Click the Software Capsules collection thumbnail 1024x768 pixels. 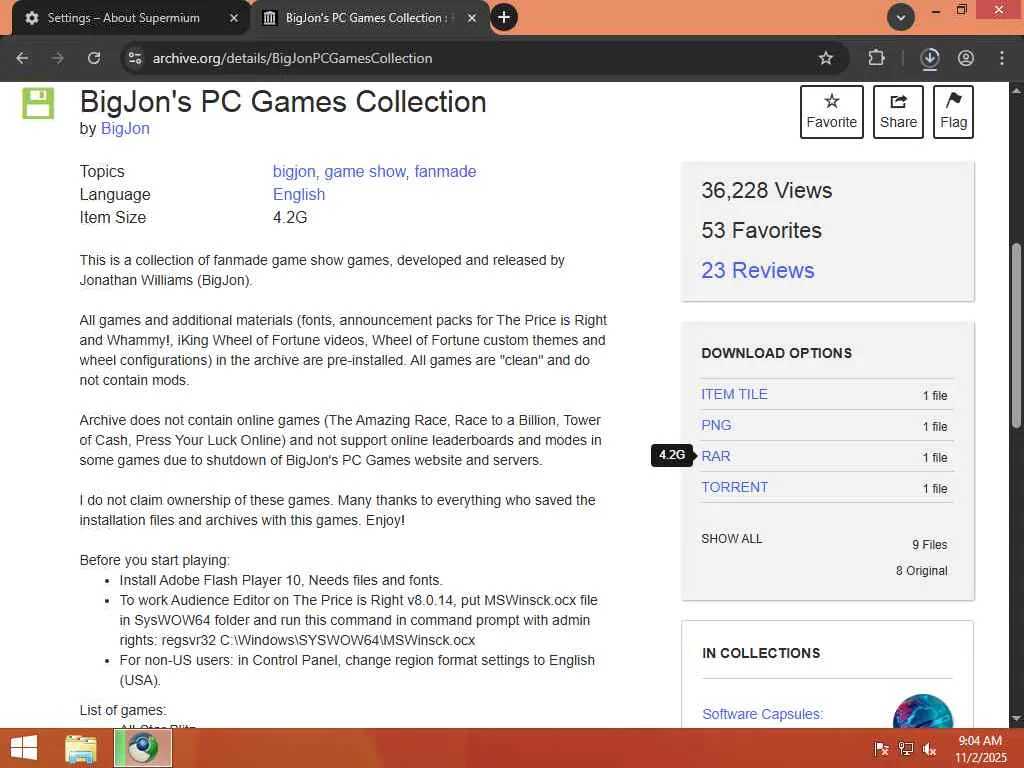pos(922,712)
